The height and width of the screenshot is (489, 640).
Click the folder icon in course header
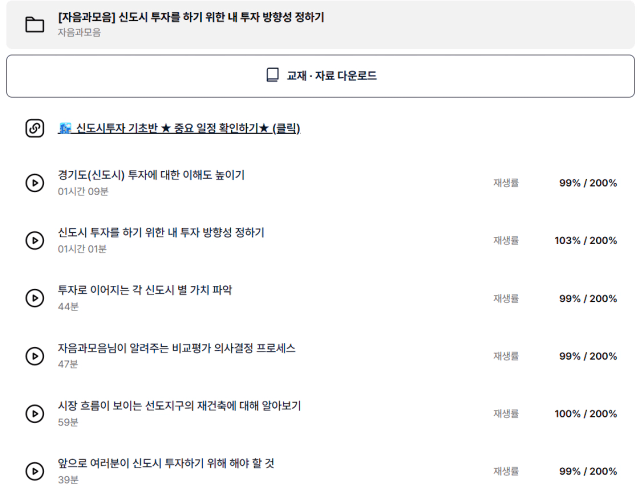point(35,24)
